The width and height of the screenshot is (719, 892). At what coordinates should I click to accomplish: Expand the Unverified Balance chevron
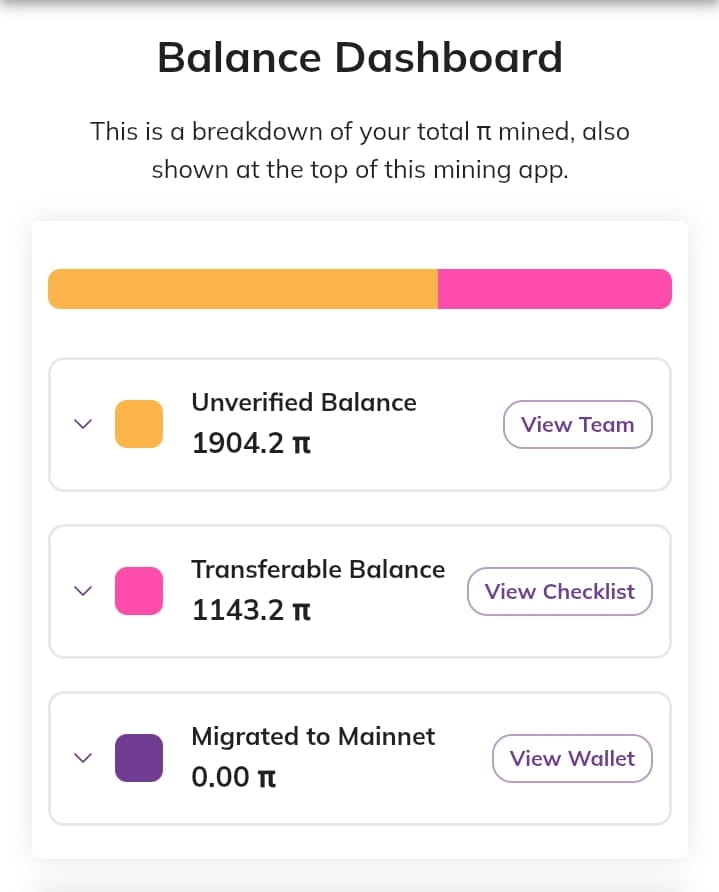(84, 424)
